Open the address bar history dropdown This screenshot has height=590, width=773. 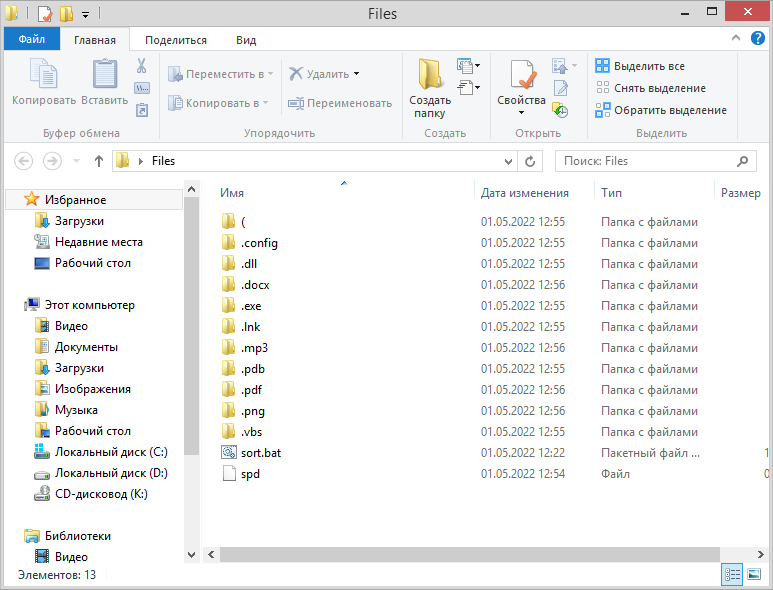pyautogui.click(x=508, y=161)
